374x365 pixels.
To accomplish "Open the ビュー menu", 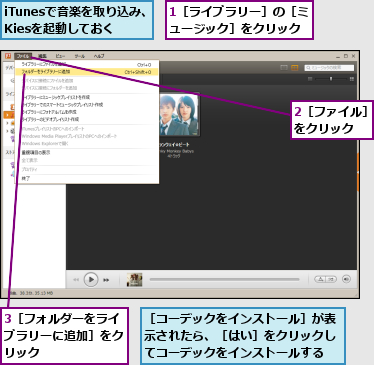I will click(60, 56).
